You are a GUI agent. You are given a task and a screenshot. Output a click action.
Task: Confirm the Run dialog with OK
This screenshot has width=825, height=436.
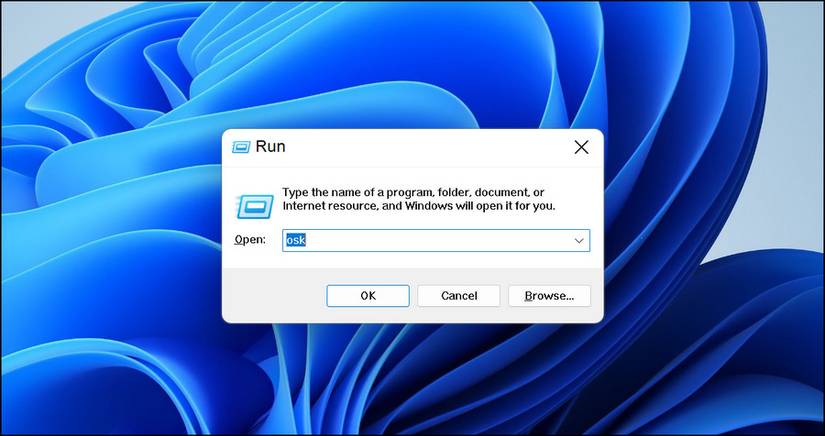coord(368,296)
